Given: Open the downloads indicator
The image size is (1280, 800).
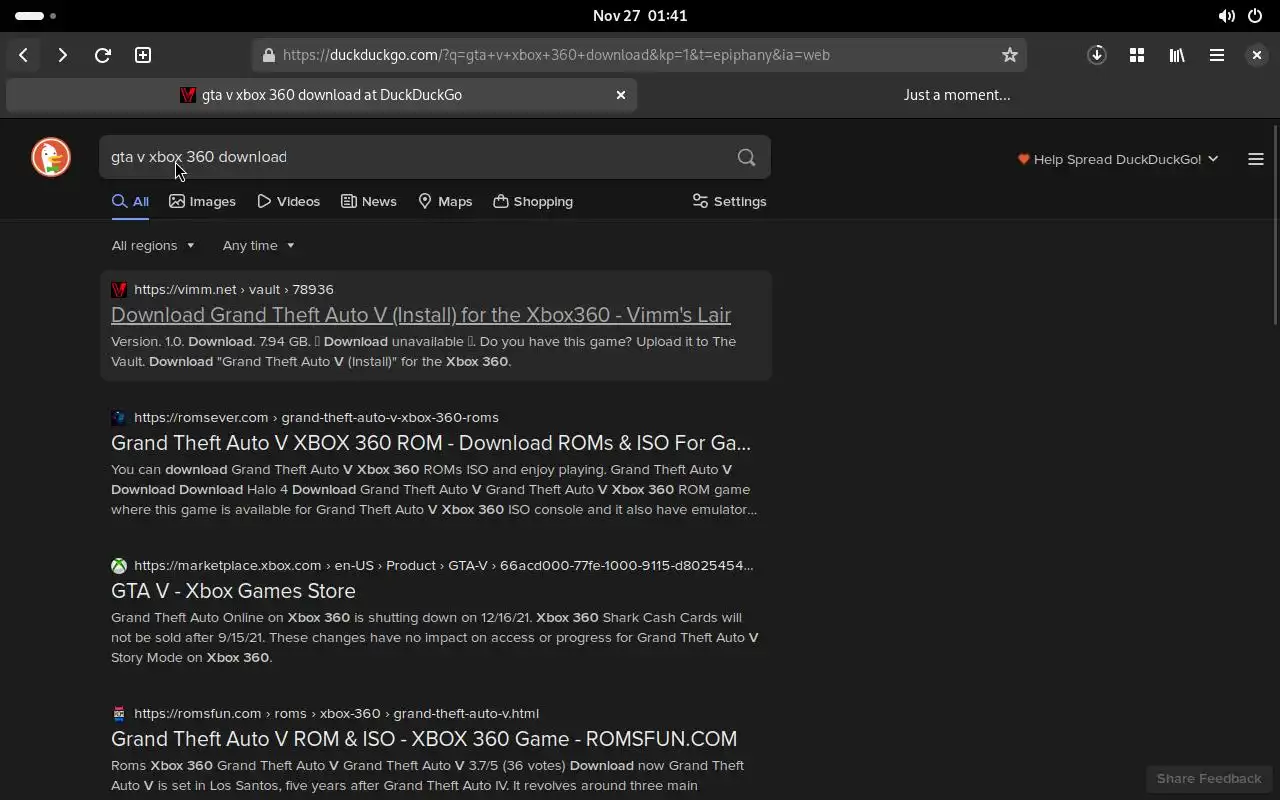Looking at the screenshot, I should (x=1097, y=55).
